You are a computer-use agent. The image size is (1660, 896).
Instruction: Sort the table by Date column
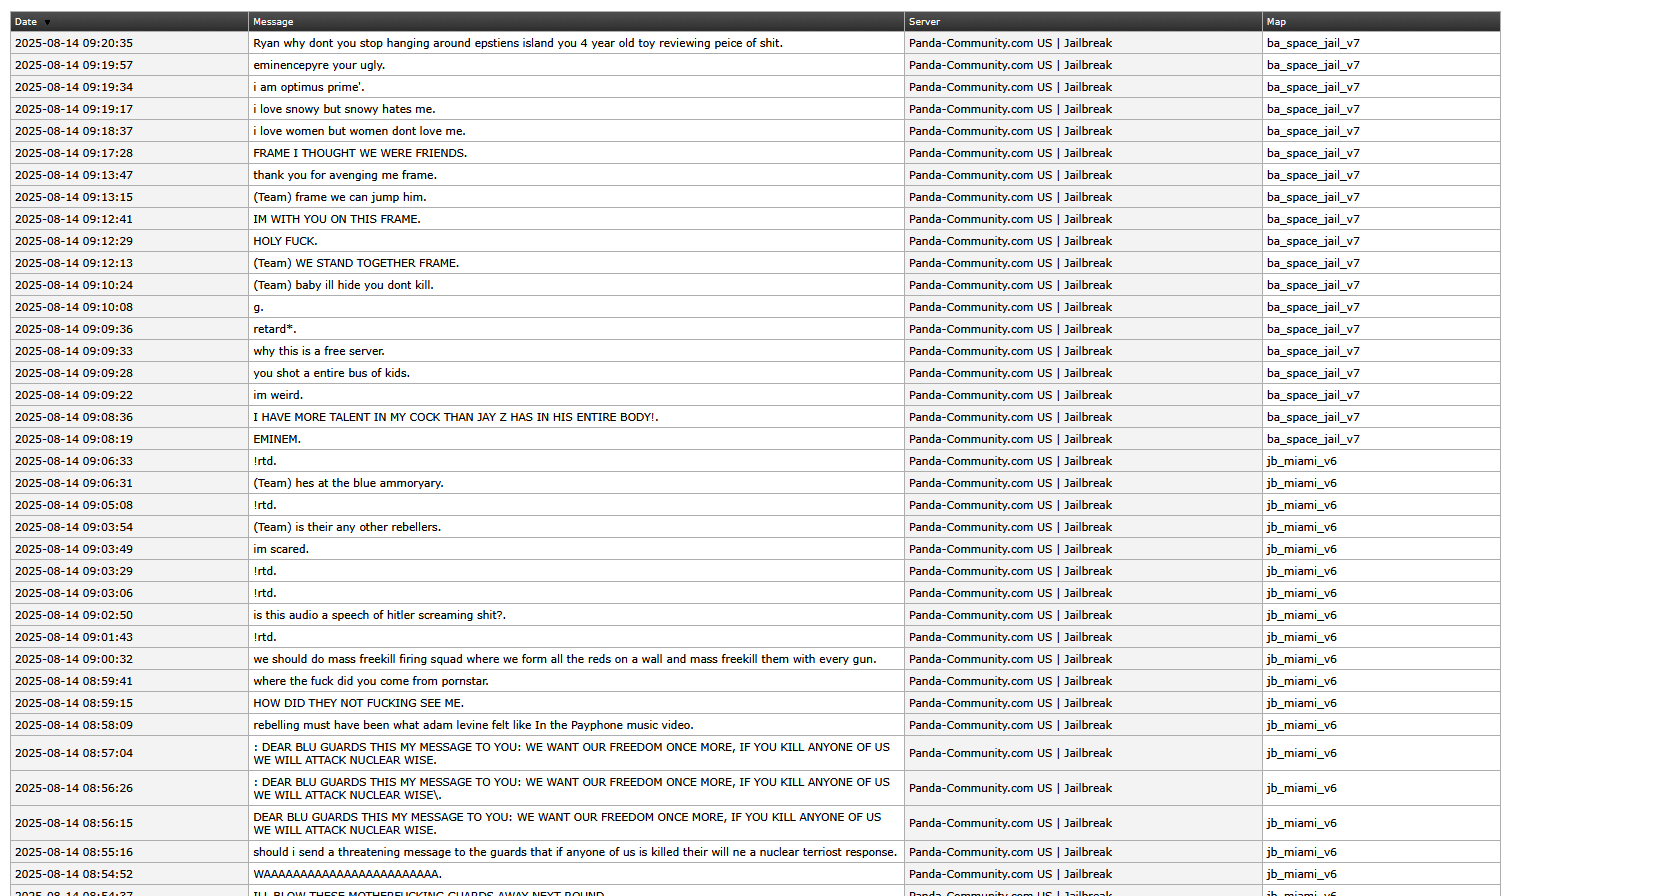pyautogui.click(x=26, y=22)
